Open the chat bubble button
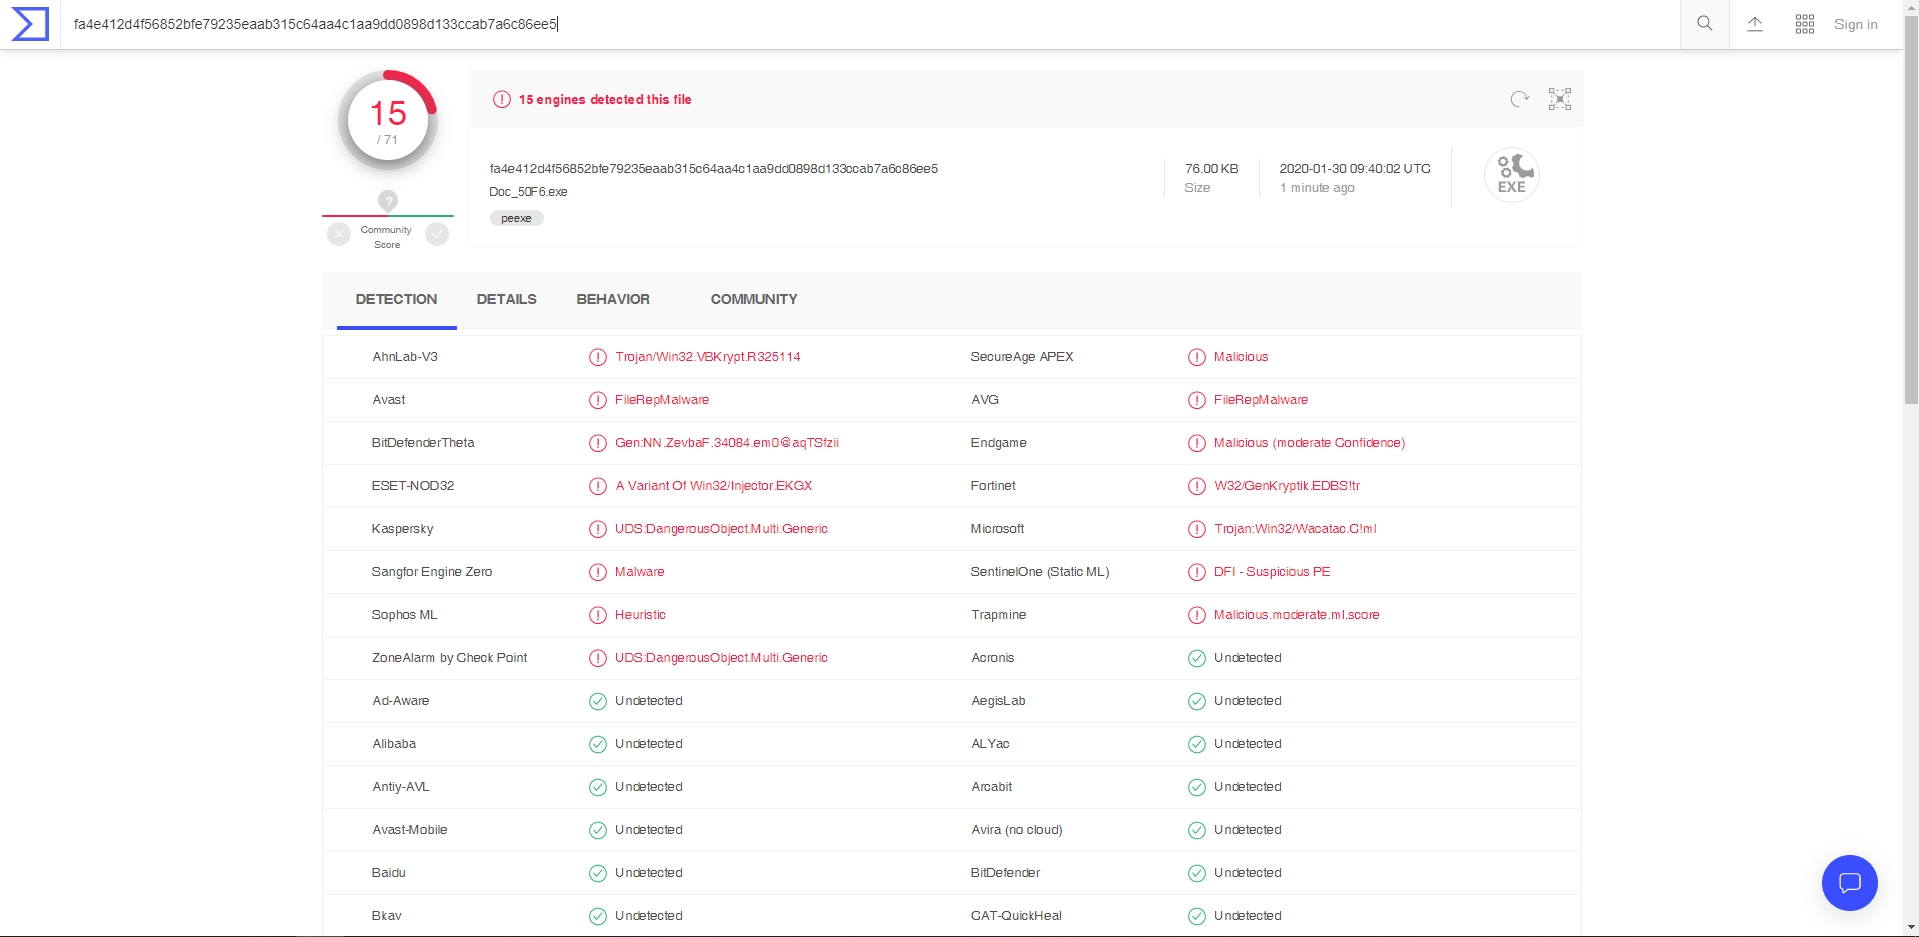The width and height of the screenshot is (1919, 937). pyautogui.click(x=1849, y=883)
